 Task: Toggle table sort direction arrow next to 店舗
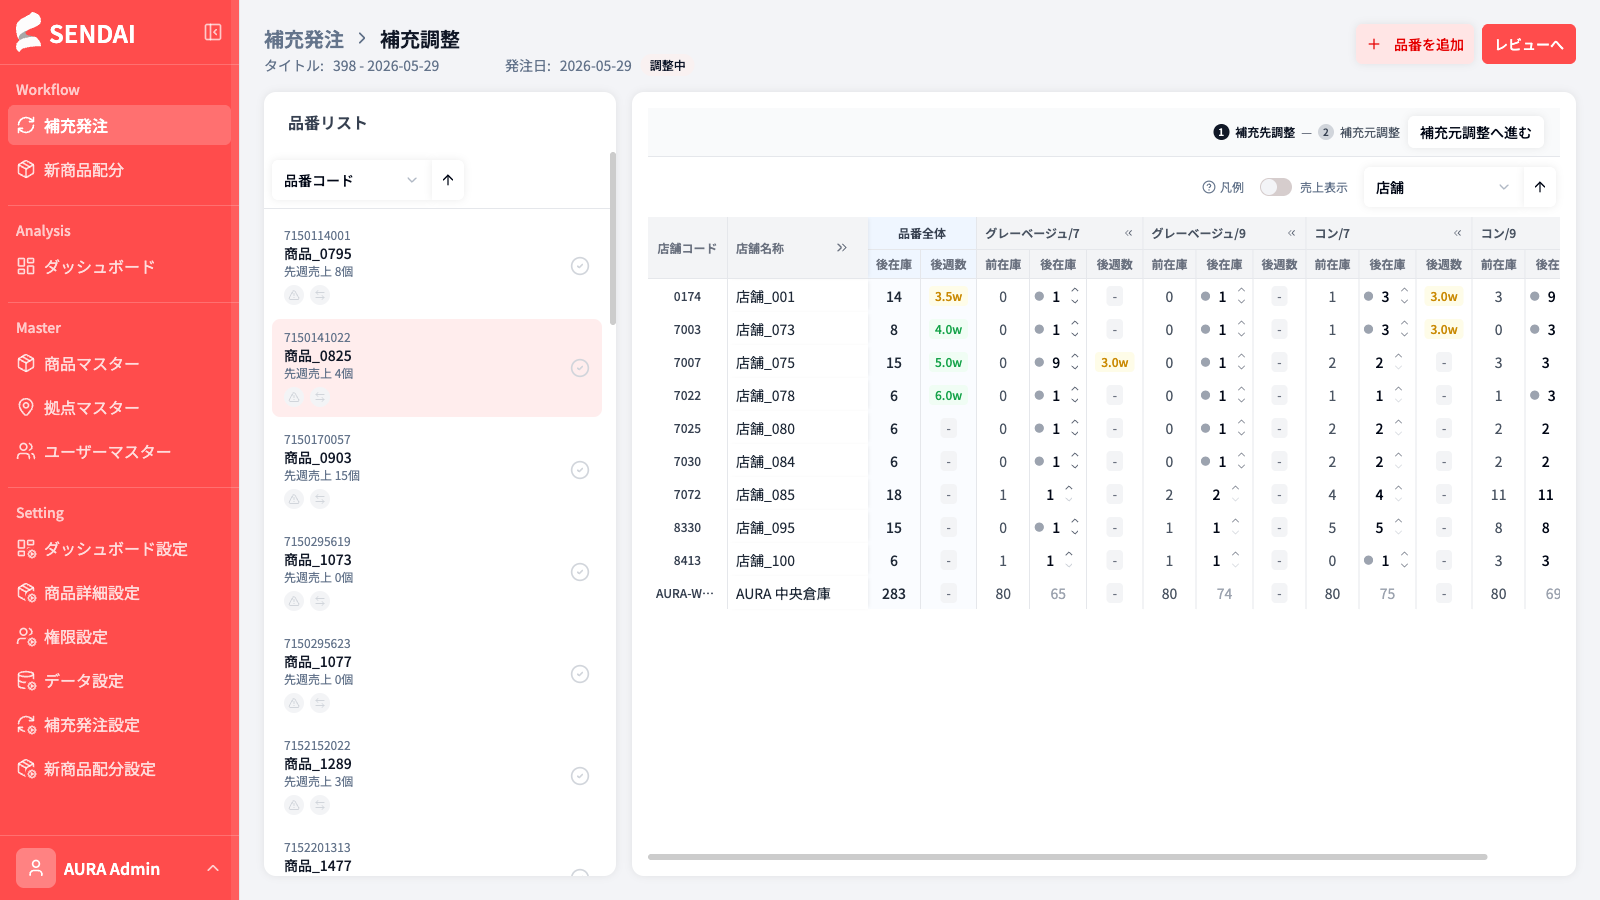(x=1540, y=187)
